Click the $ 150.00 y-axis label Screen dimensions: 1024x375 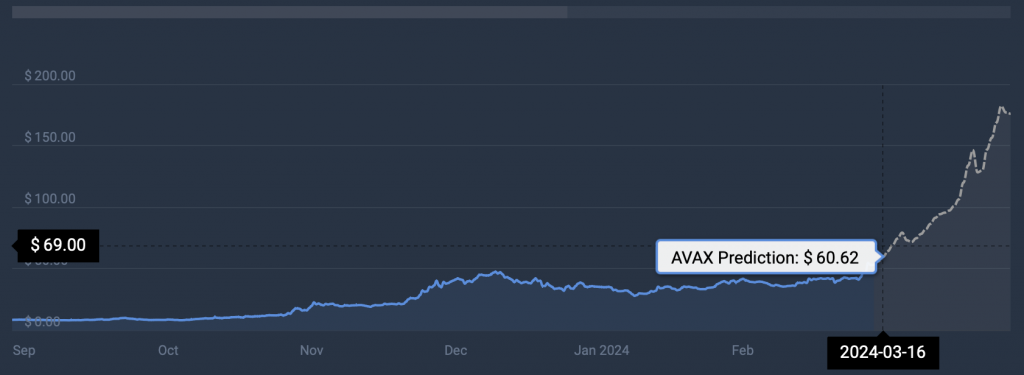tap(50, 138)
